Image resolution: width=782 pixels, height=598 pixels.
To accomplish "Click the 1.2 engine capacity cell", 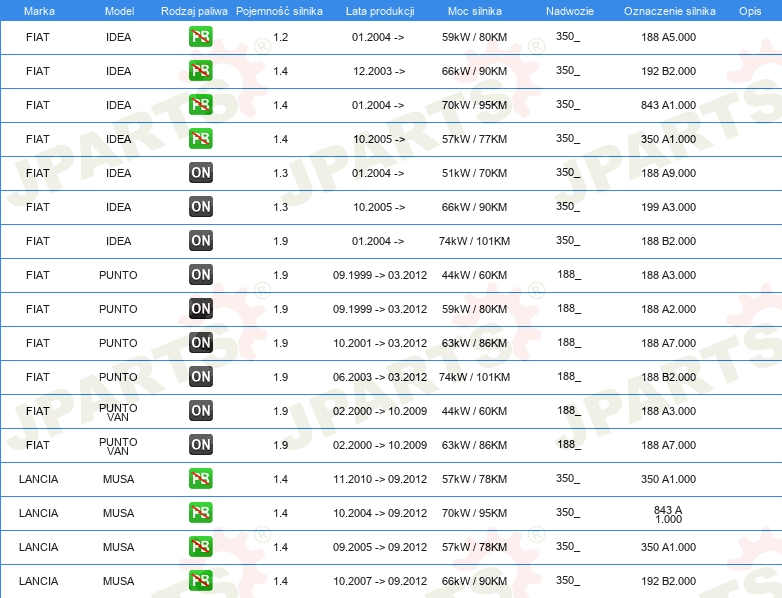I will click(280, 37).
